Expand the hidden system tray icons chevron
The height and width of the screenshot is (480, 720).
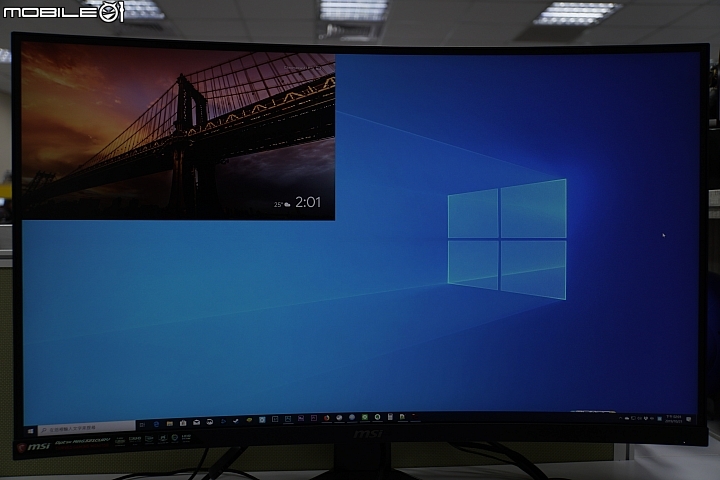click(x=620, y=418)
